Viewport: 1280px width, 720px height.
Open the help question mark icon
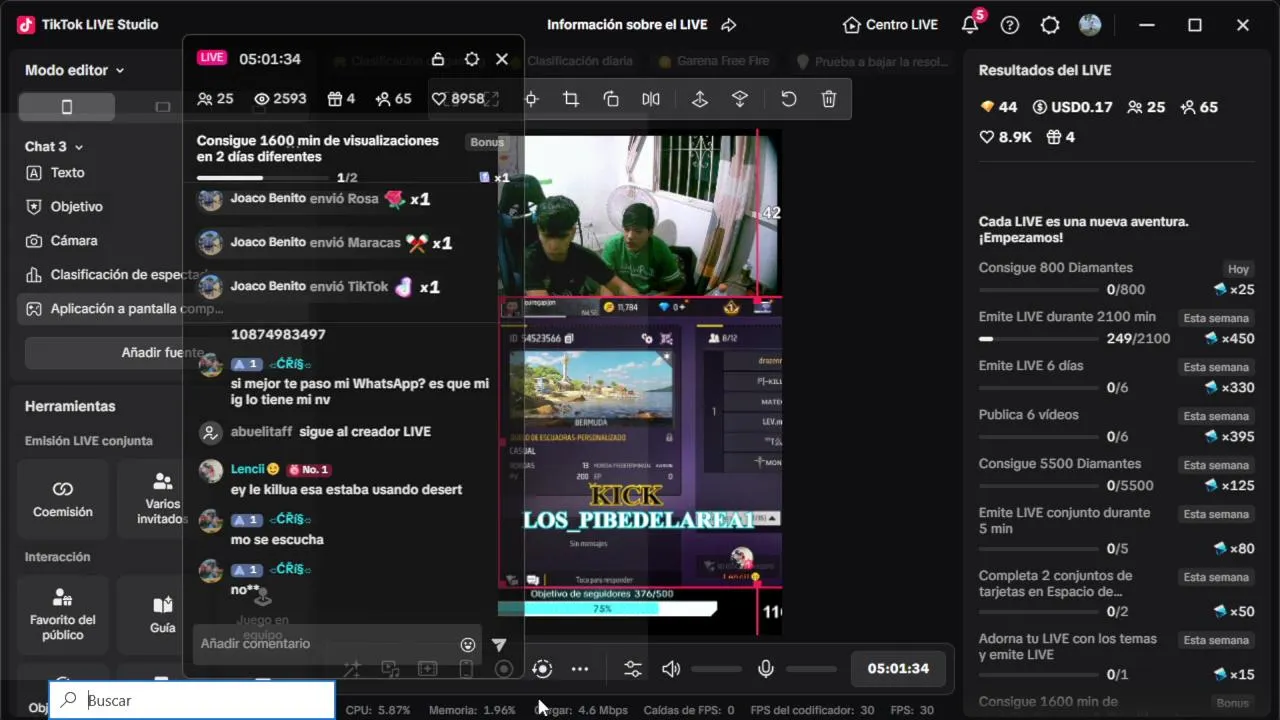(1010, 25)
